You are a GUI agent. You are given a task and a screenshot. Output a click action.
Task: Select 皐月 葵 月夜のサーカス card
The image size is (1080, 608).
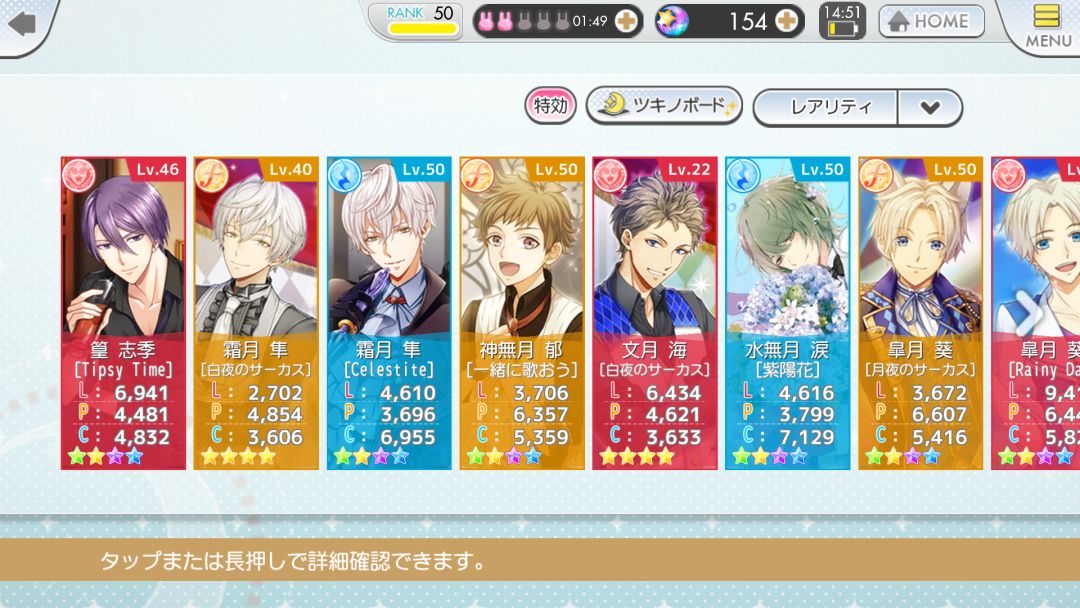tap(921, 313)
